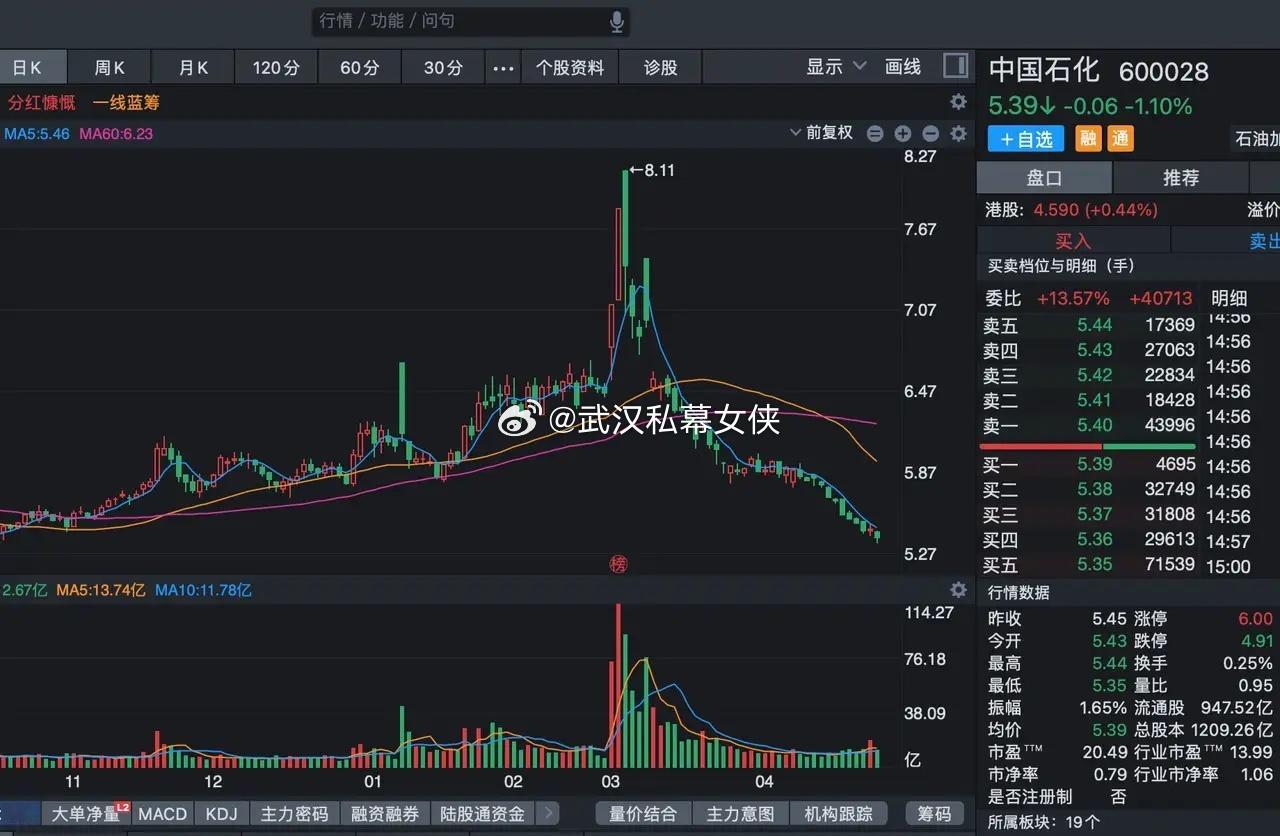Open the volume pane settings gear
This screenshot has height=836, width=1280.
tap(958, 591)
